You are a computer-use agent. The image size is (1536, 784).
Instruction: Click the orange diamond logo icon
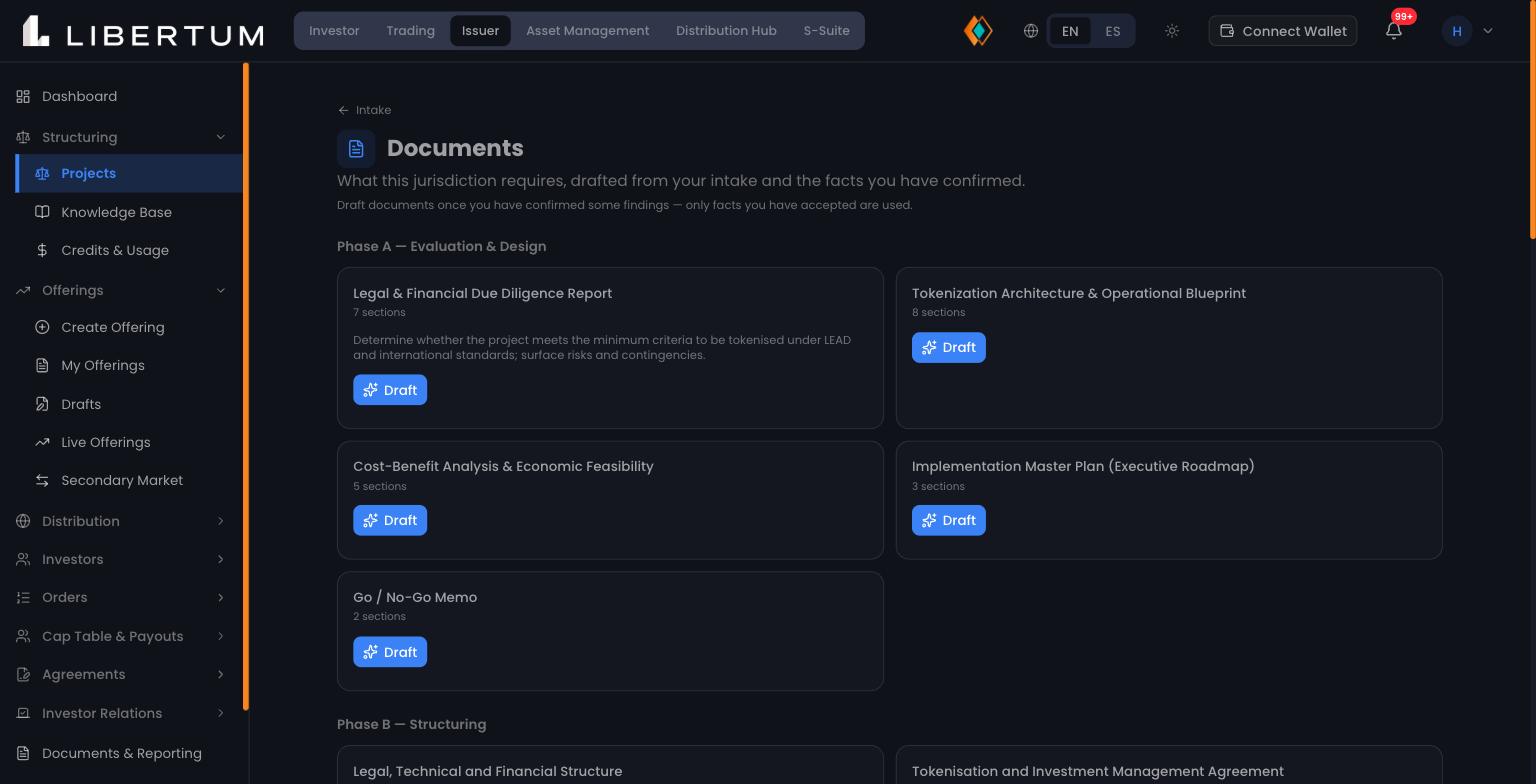(x=978, y=31)
